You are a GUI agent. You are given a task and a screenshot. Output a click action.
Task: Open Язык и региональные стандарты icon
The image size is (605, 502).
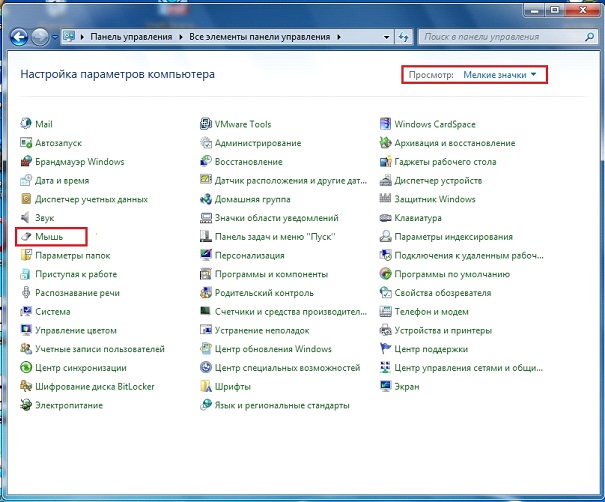[x=206, y=405]
